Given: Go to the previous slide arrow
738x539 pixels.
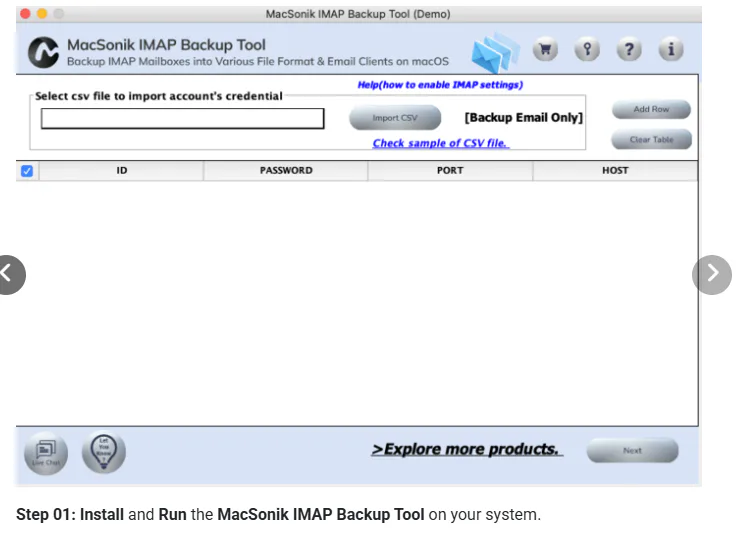Looking at the screenshot, I should (9, 275).
